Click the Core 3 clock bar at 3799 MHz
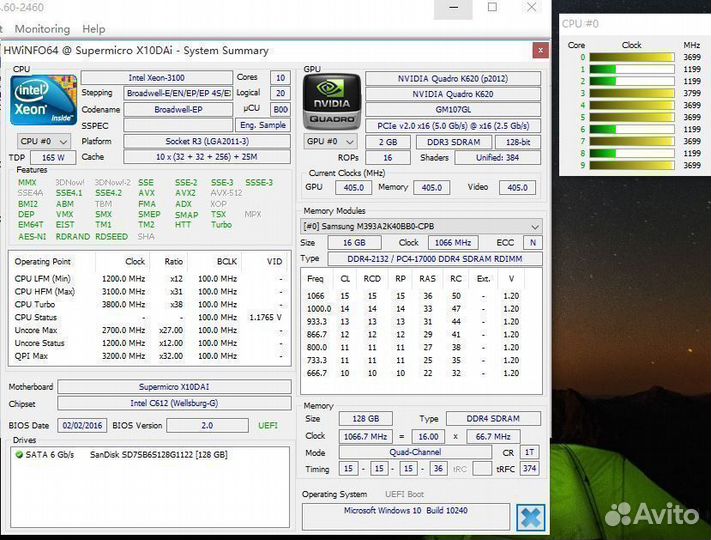The image size is (711, 540). click(x=632, y=93)
